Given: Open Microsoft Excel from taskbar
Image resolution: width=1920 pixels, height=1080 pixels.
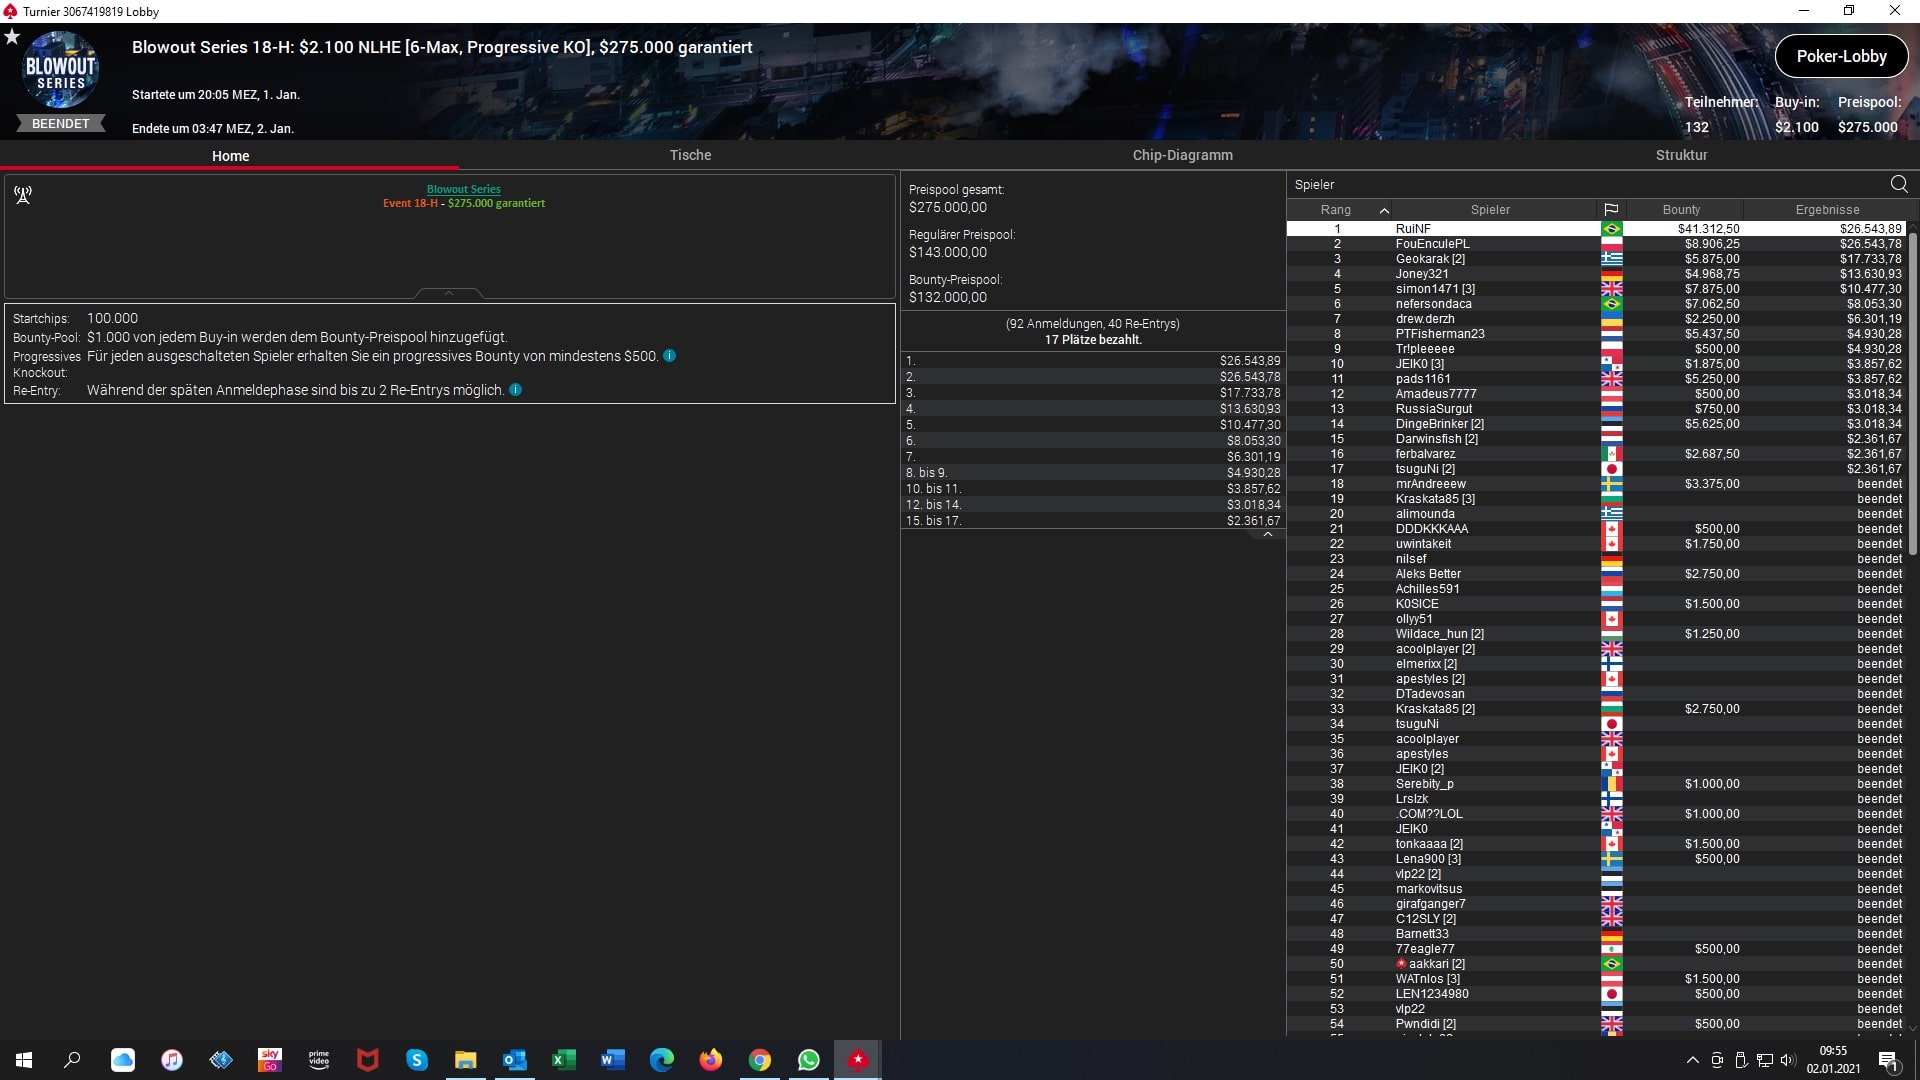Looking at the screenshot, I should [564, 1060].
